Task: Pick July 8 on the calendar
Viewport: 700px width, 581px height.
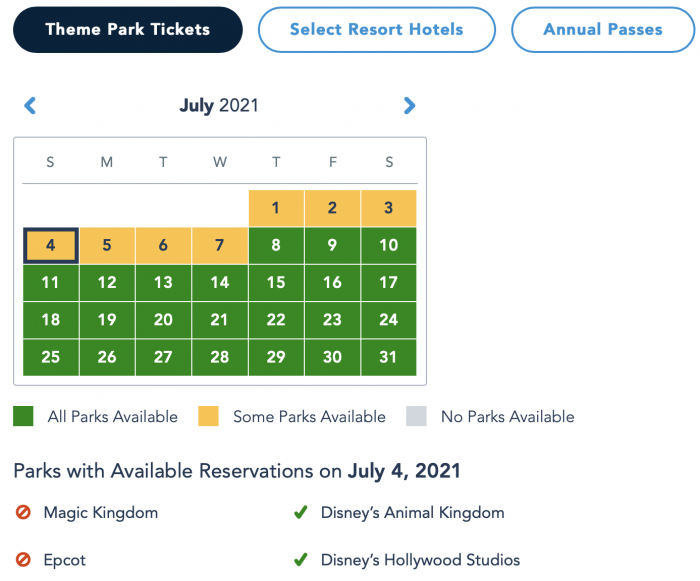Action: (x=276, y=245)
